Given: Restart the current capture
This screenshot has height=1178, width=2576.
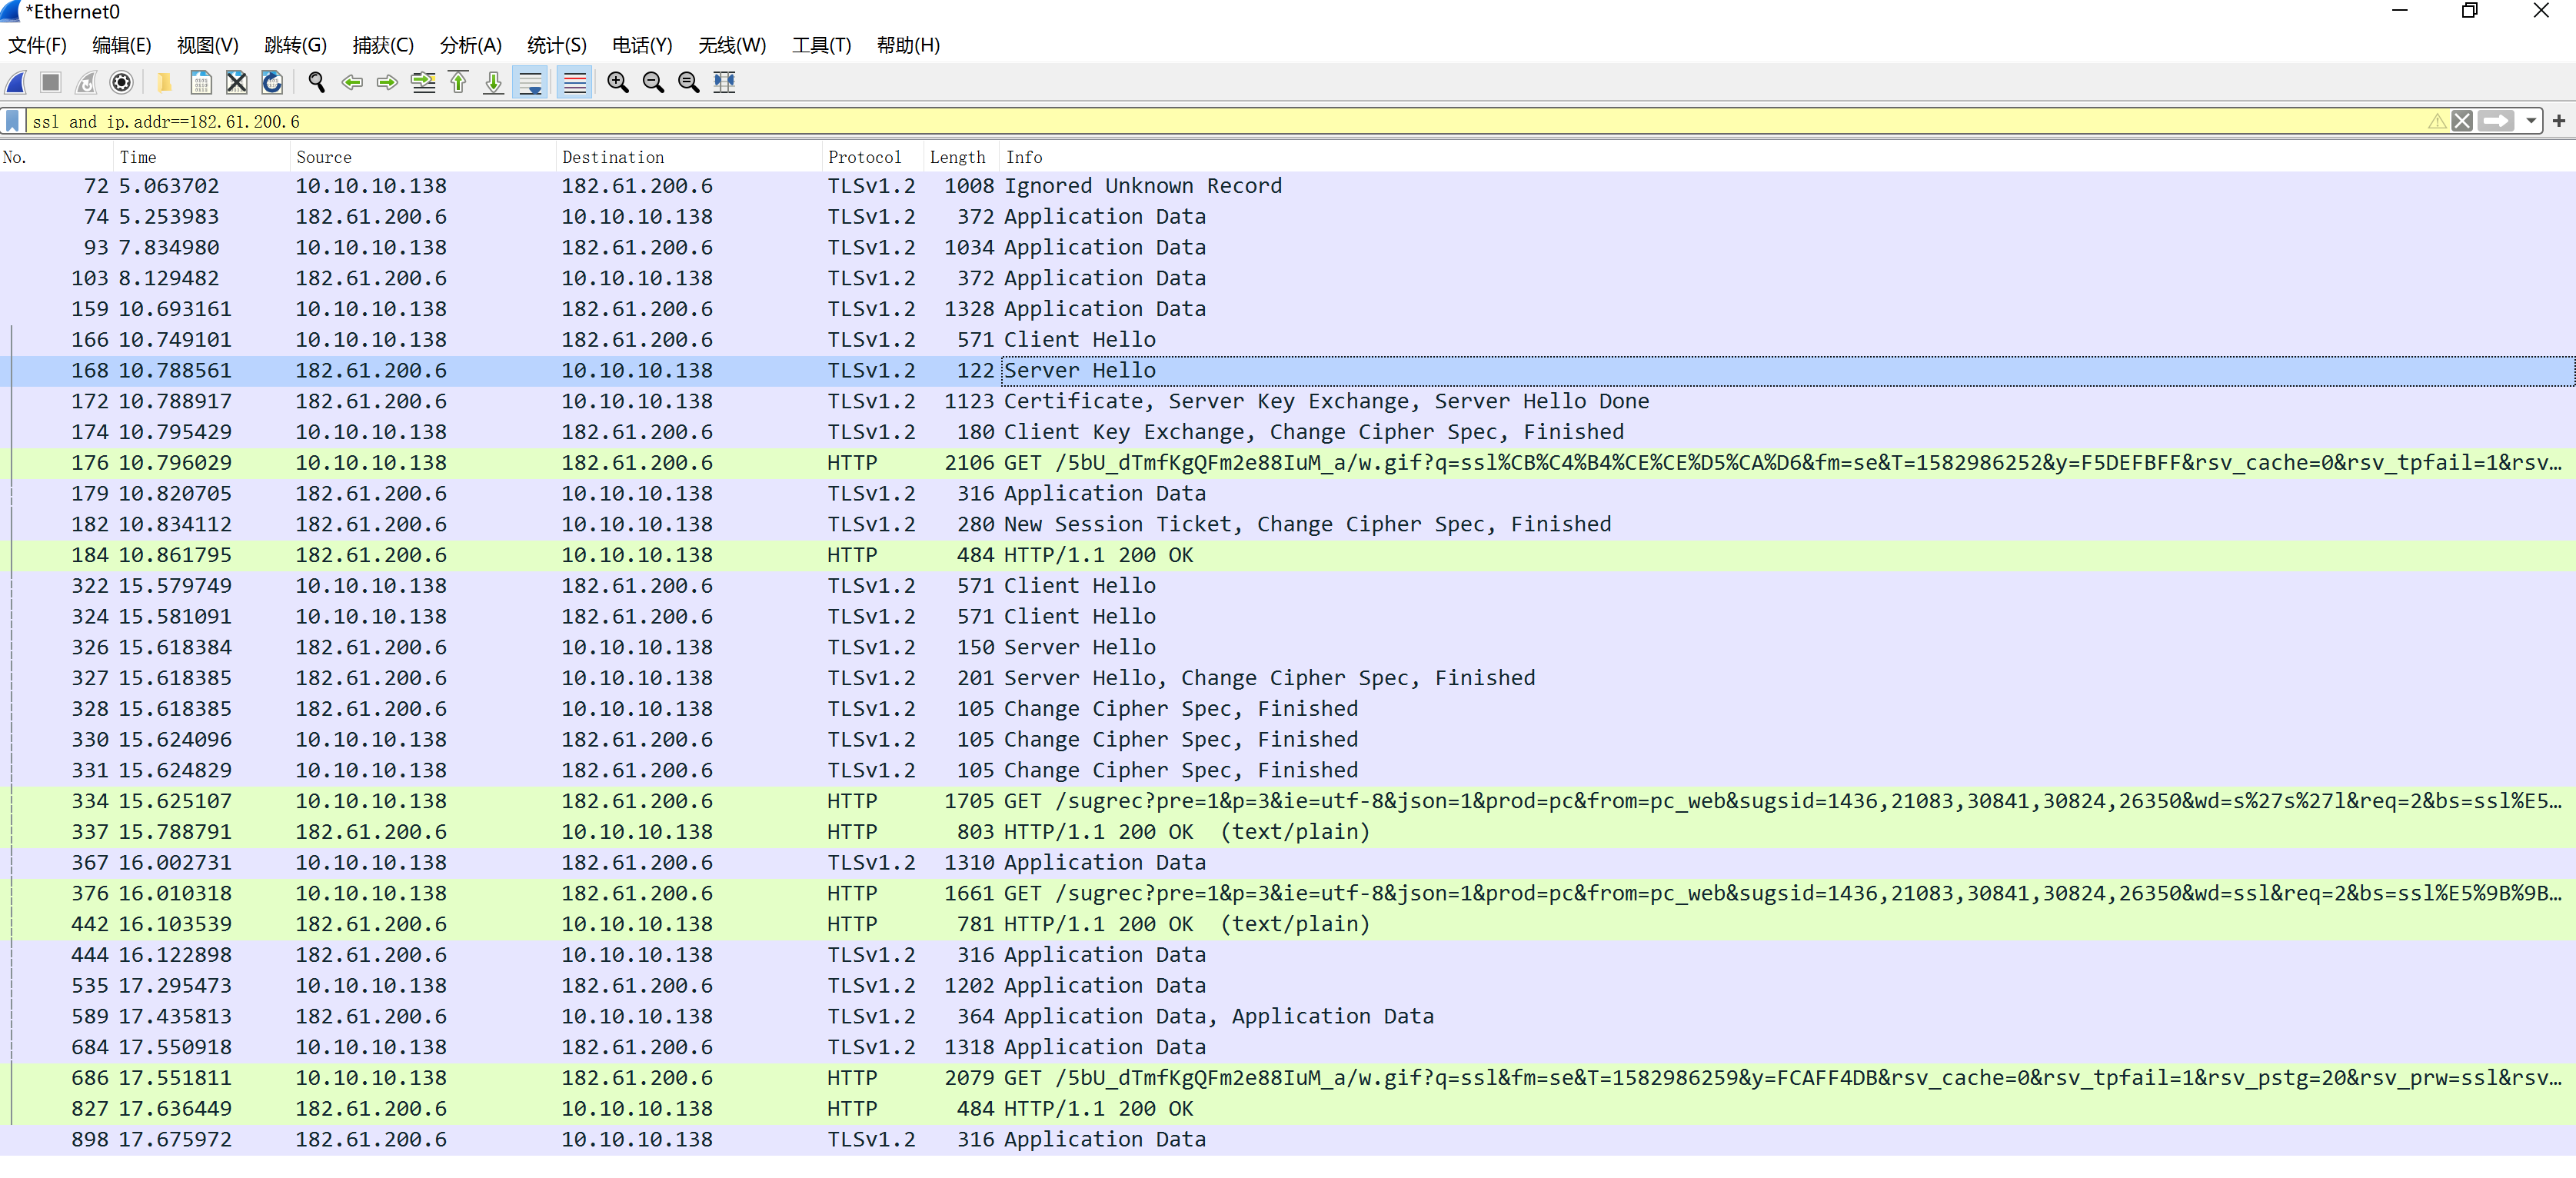Looking at the screenshot, I should tap(86, 82).
